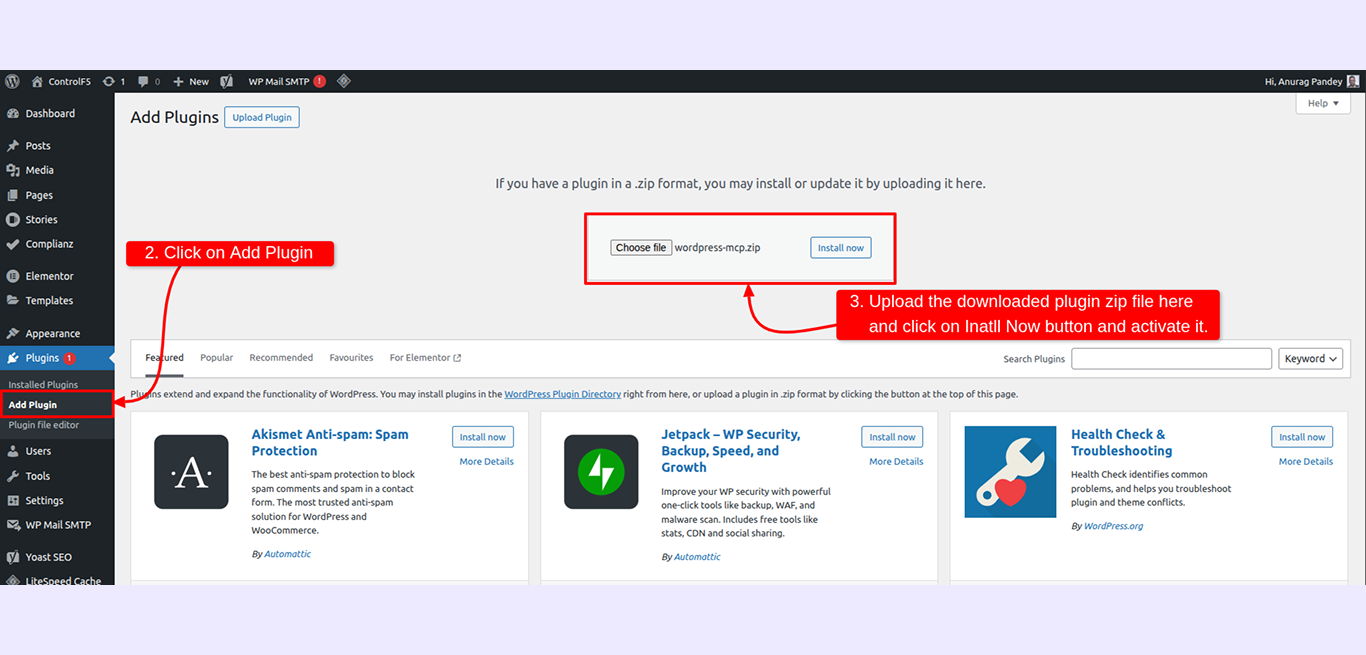
Task: Open the Yoast icon in admin bar
Action: coord(227,81)
